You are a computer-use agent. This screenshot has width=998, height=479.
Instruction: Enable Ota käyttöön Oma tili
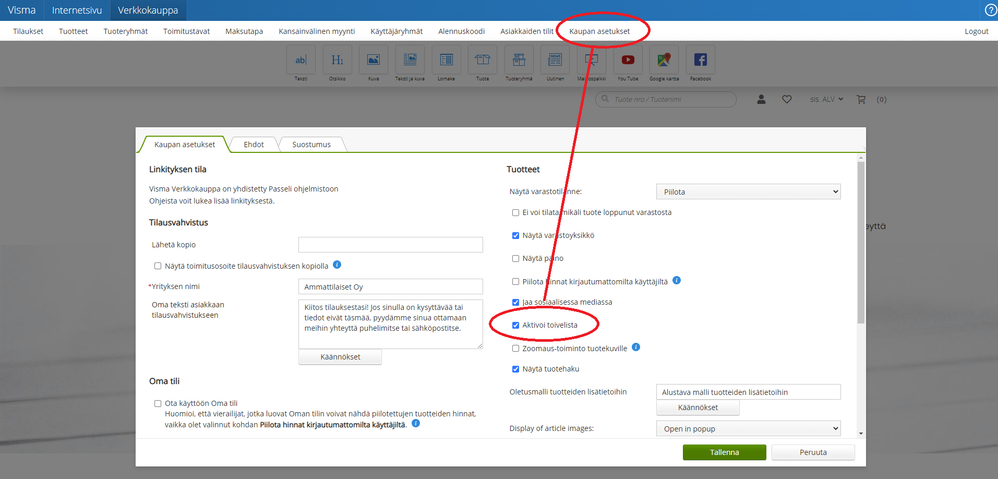click(157, 403)
